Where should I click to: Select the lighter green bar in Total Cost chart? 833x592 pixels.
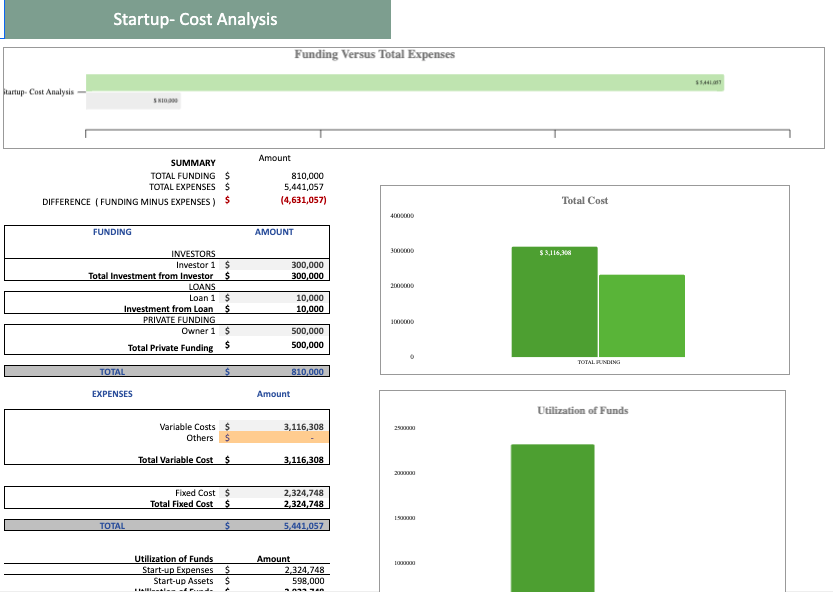[x=642, y=316]
